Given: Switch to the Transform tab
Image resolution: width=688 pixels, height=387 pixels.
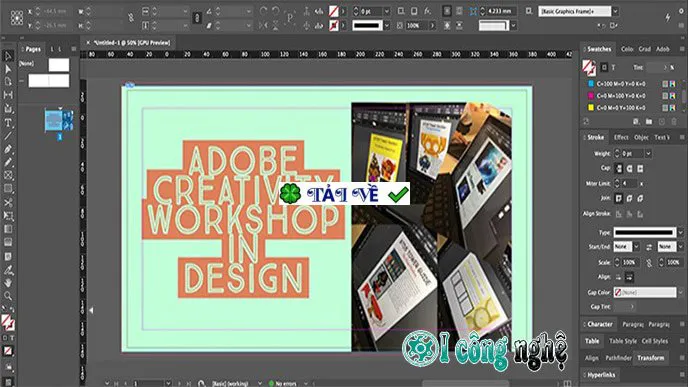Looking at the screenshot, I should 651,358.
